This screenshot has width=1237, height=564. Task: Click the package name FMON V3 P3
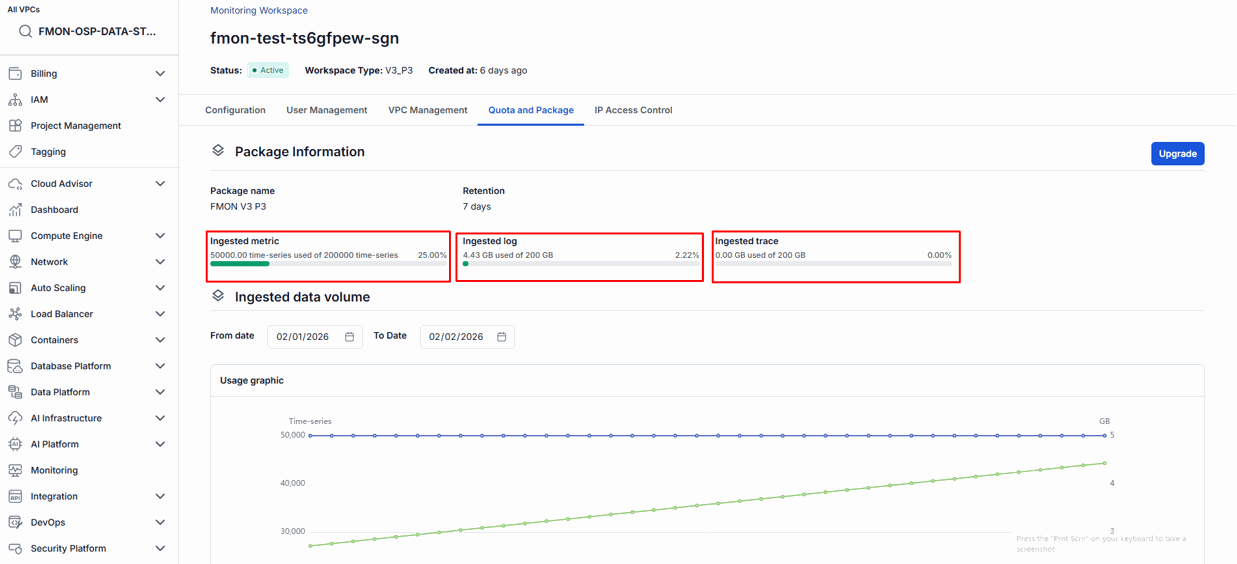click(x=238, y=207)
